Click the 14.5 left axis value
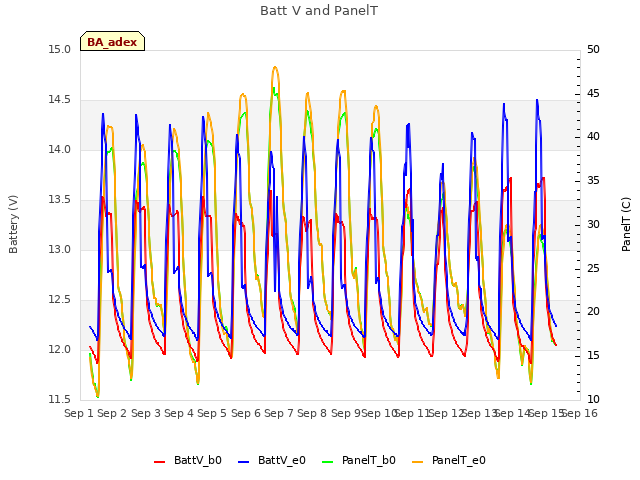640x480 pixels. [x=60, y=100]
